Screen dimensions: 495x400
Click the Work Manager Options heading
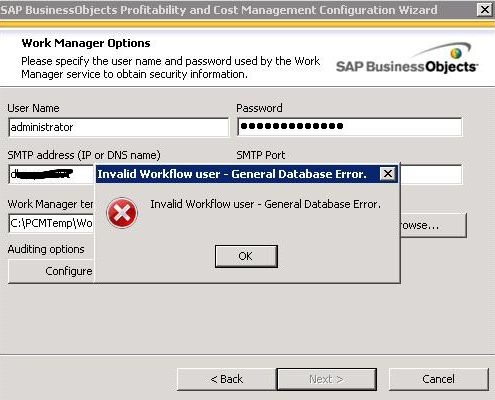click(x=86, y=43)
